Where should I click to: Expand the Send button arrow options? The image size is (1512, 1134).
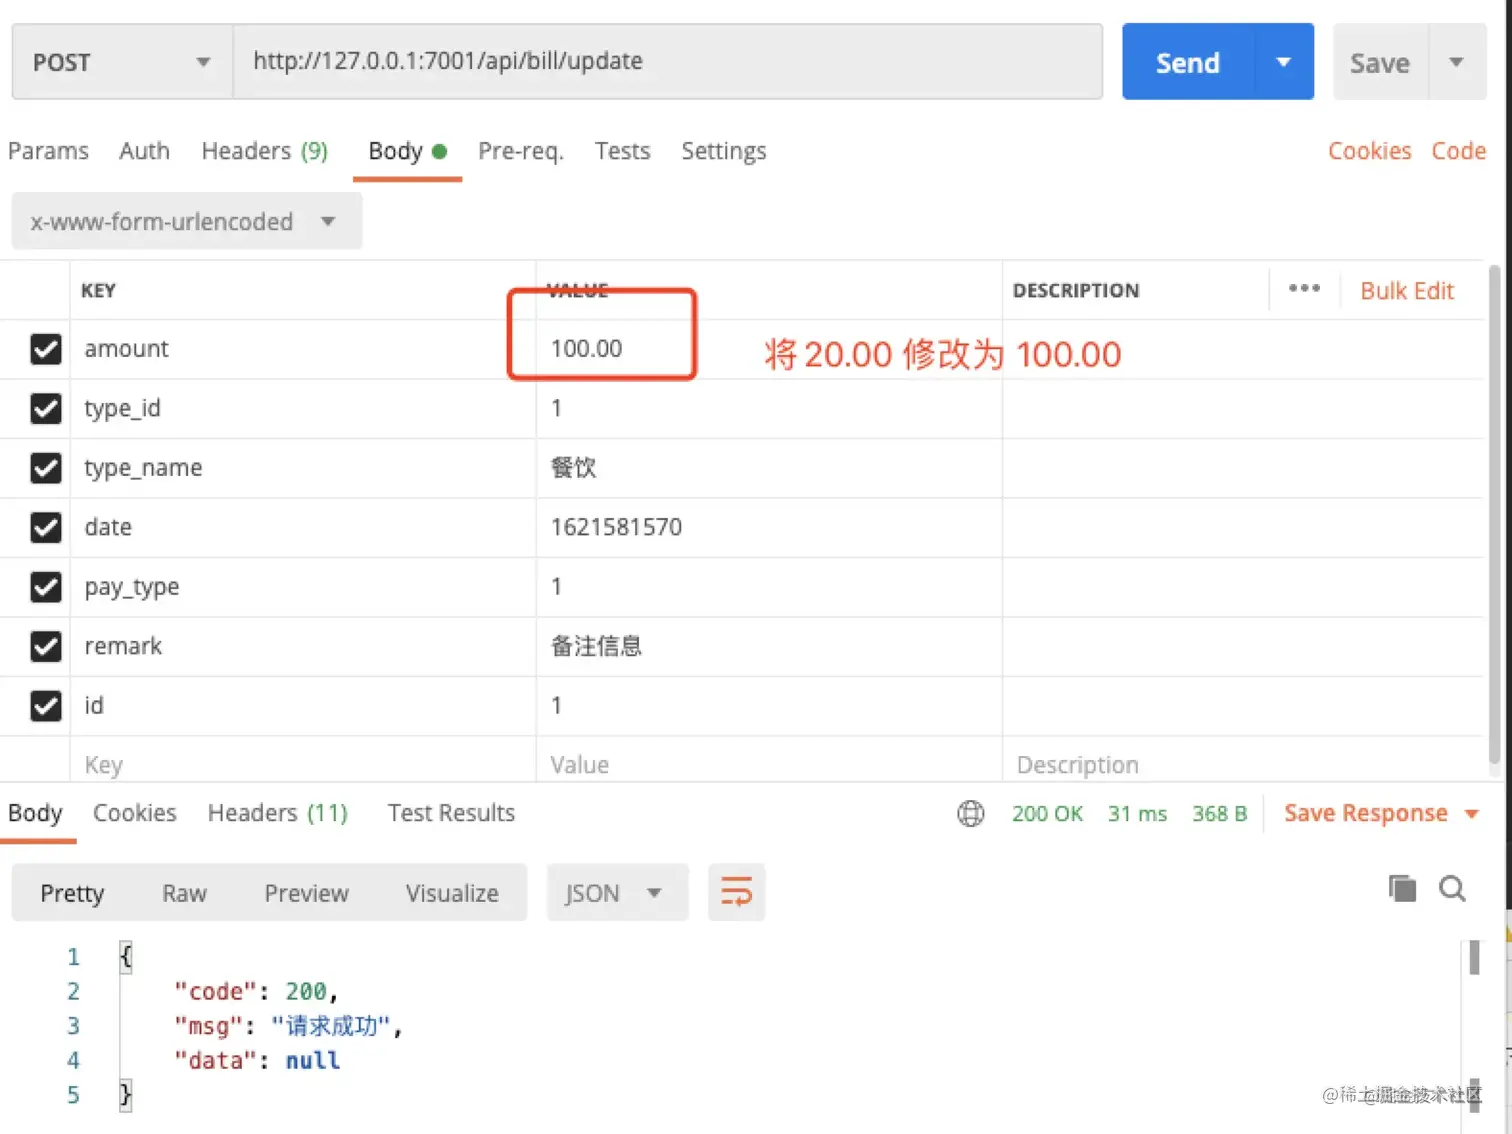tap(1284, 62)
